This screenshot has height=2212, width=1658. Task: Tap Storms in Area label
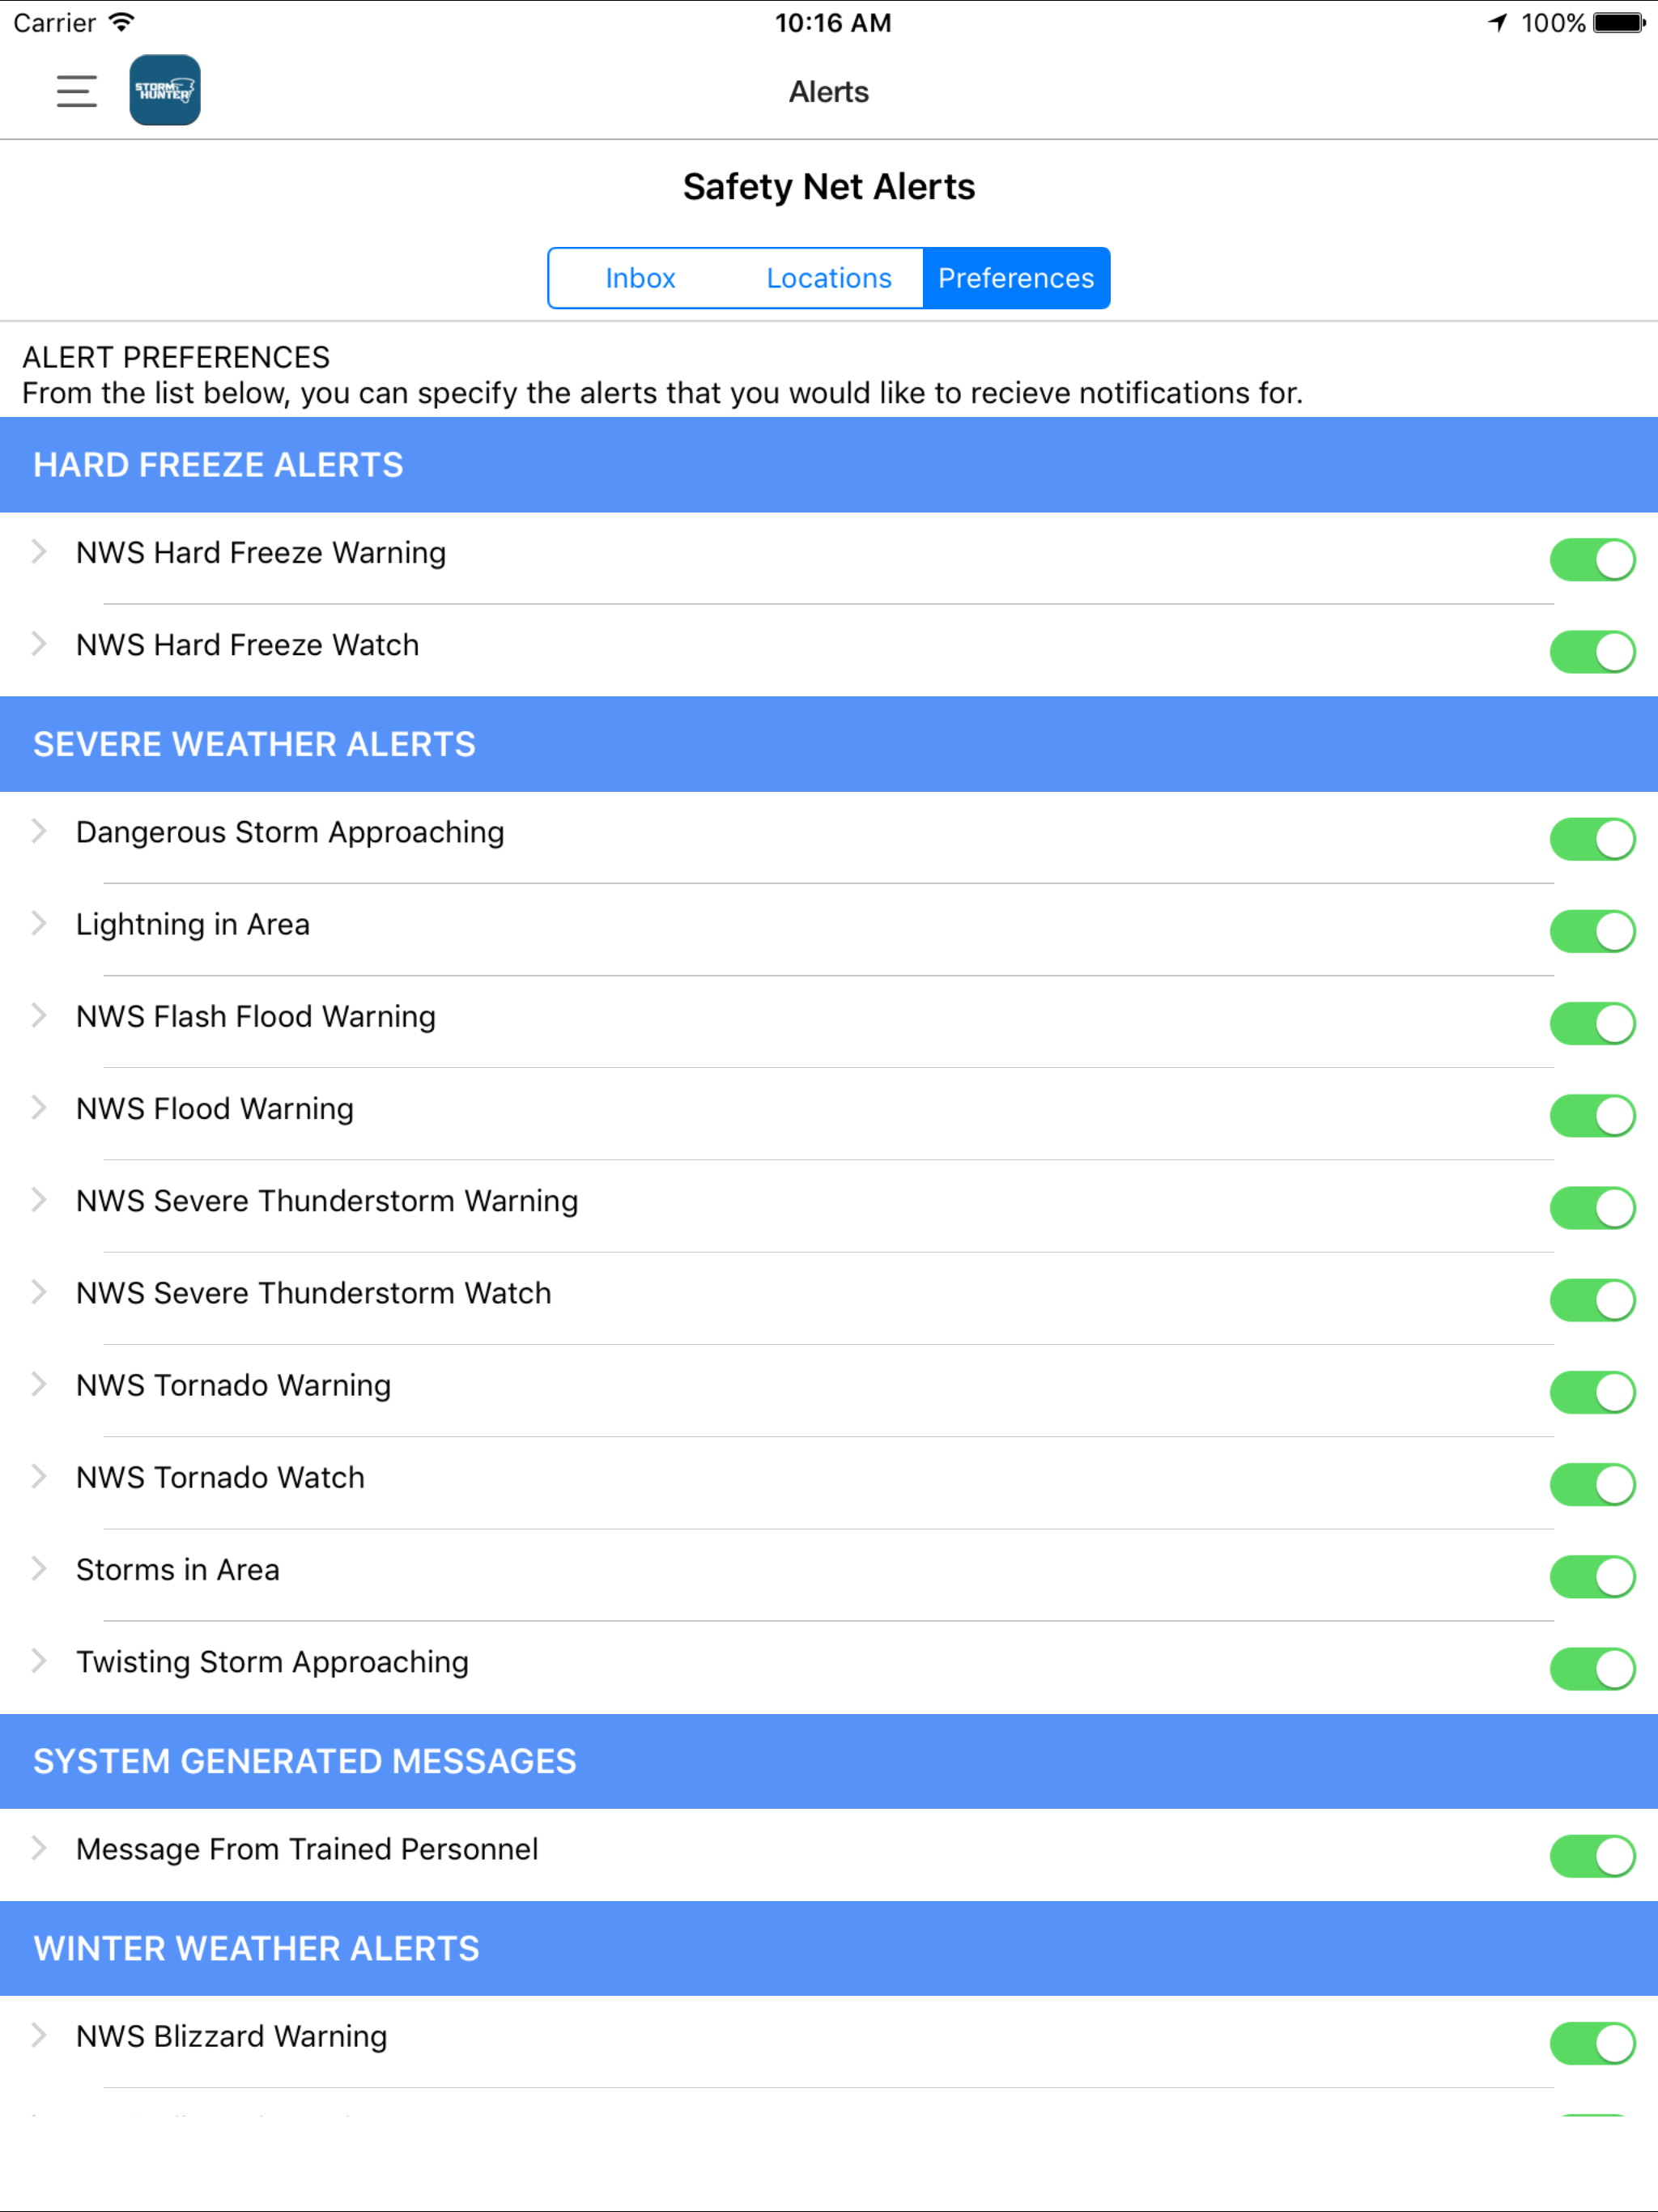[178, 1570]
